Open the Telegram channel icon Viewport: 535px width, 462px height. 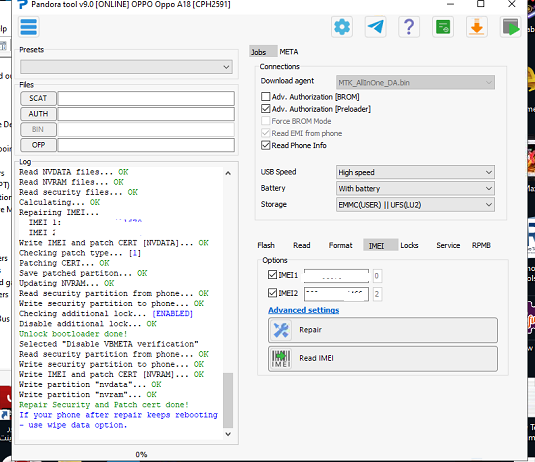[x=375, y=27]
